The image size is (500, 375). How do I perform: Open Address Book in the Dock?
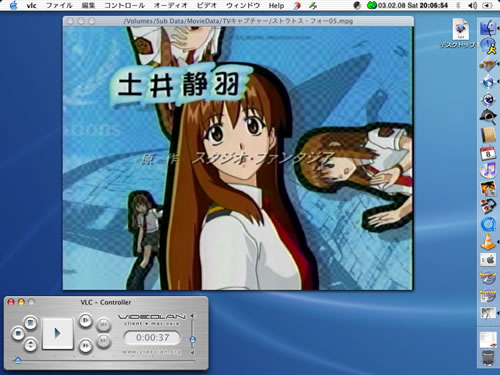488,135
